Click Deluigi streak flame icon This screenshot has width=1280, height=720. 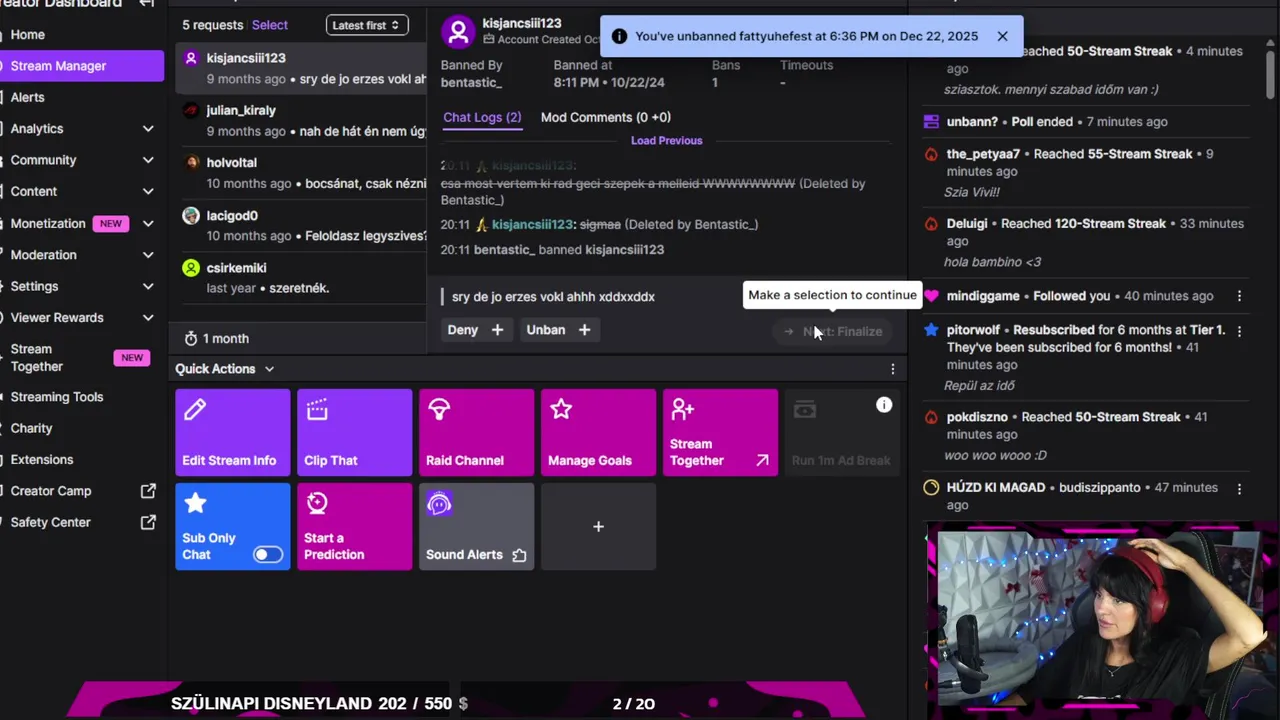(931, 224)
